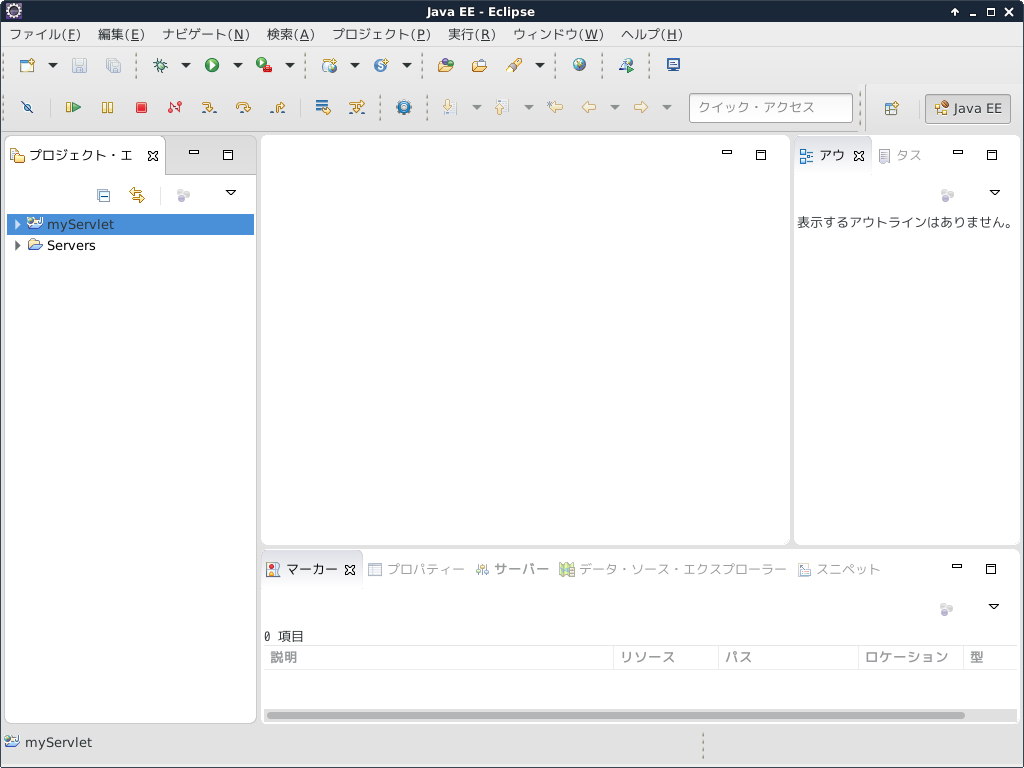Switch to データ・ソース・エクスプローラー tab
This screenshot has width=1024, height=768.
[673, 569]
